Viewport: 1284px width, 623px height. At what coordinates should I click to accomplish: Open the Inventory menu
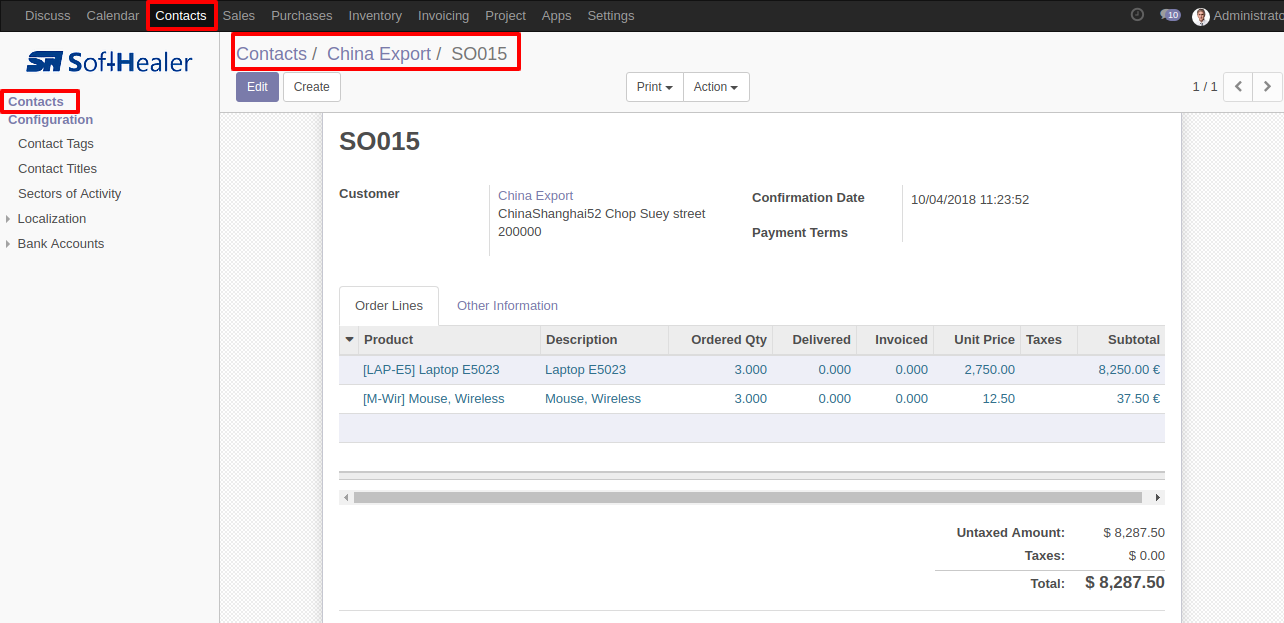[375, 16]
